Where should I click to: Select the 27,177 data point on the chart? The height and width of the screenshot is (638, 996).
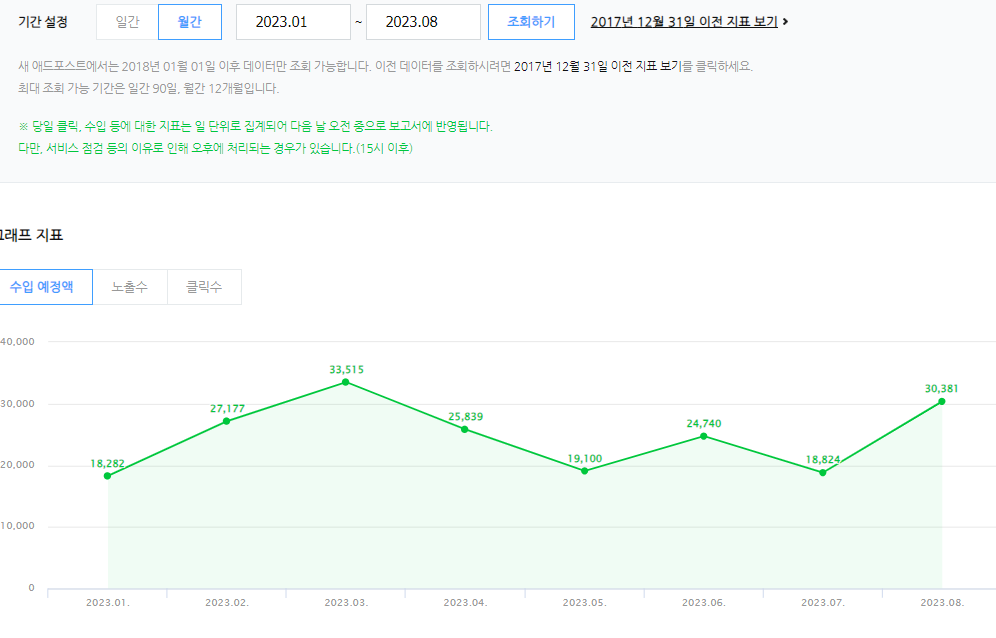[226, 421]
